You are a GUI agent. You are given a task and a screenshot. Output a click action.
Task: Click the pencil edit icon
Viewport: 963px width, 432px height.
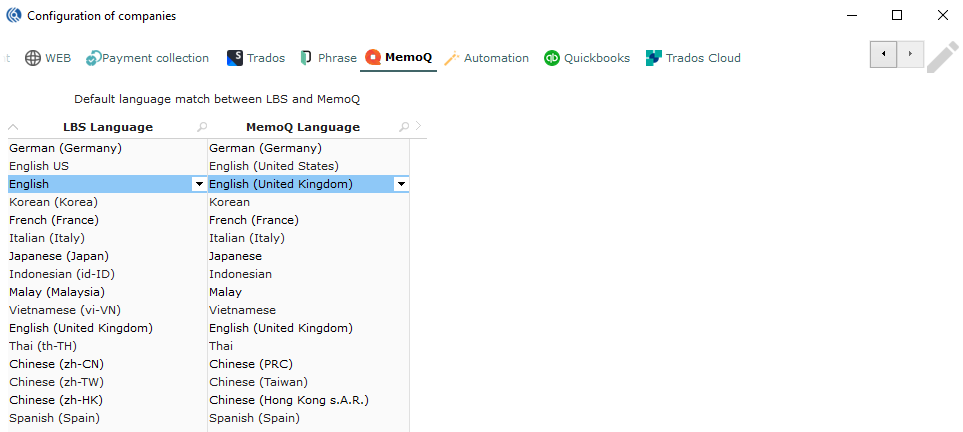pos(942,56)
